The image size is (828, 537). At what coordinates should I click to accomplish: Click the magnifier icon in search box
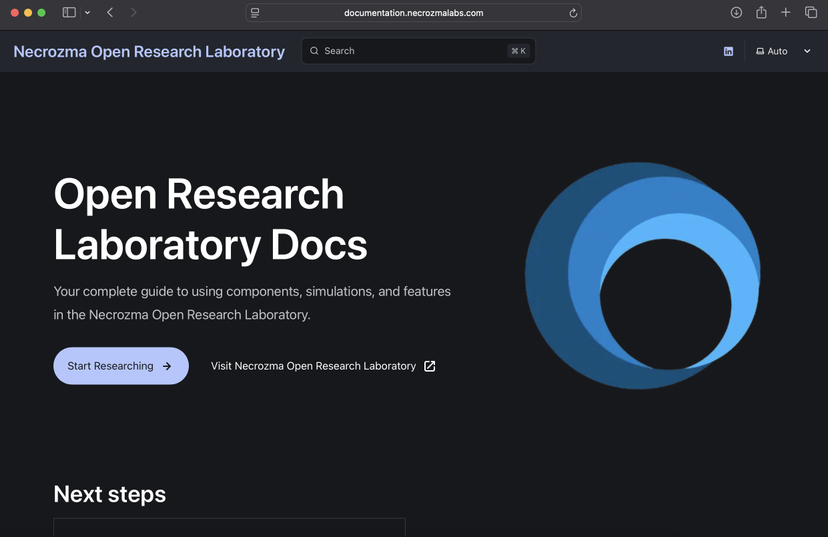click(314, 51)
